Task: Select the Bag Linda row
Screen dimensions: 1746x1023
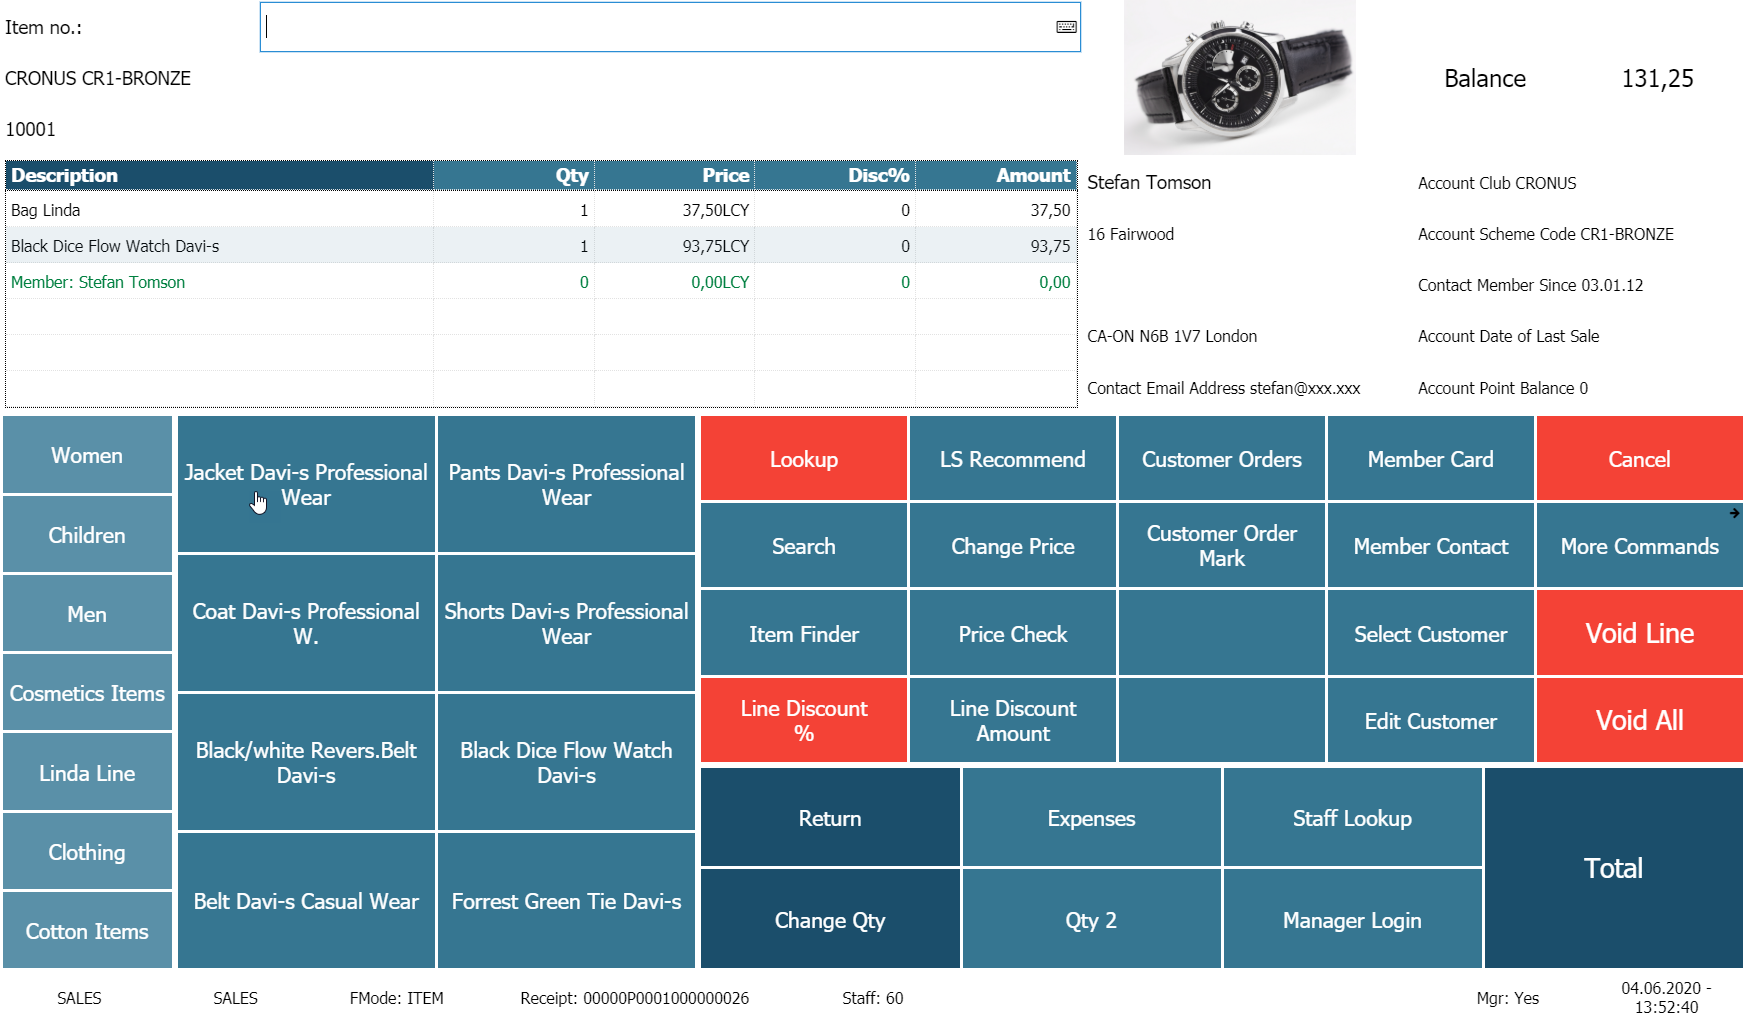Action: pos(220,210)
